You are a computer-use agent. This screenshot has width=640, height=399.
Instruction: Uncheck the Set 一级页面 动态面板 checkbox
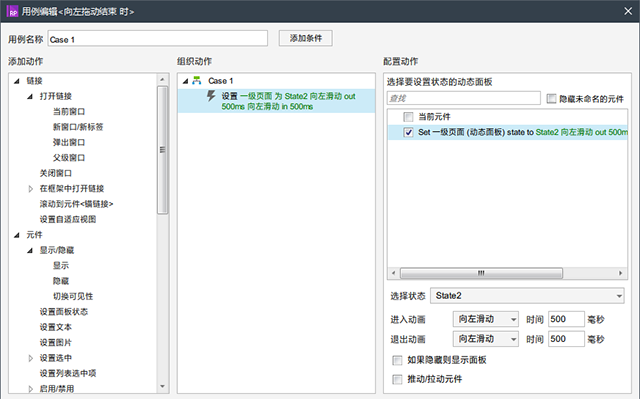coord(408,132)
